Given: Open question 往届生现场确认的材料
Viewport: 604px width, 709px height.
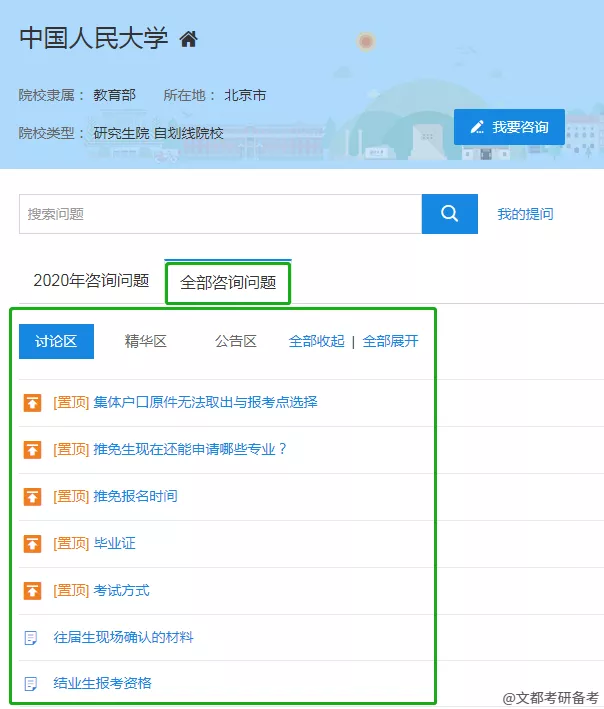Looking at the screenshot, I should click(x=123, y=637).
